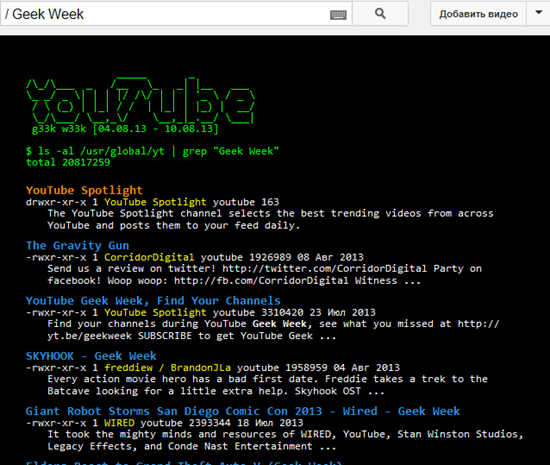Open the partially visible Elders React link
550x465 pixels.
pos(184,463)
